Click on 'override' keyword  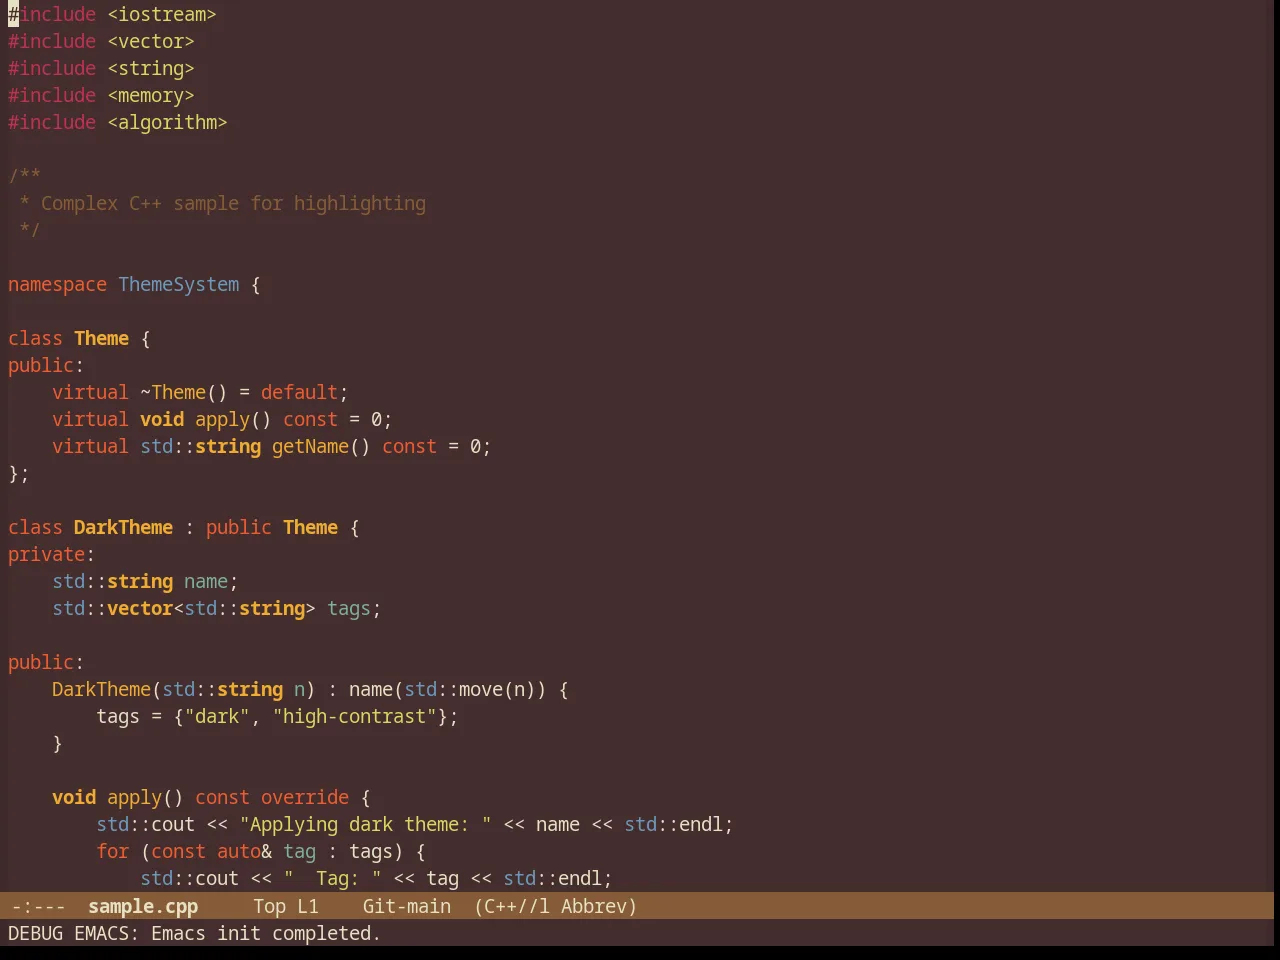[x=305, y=797]
